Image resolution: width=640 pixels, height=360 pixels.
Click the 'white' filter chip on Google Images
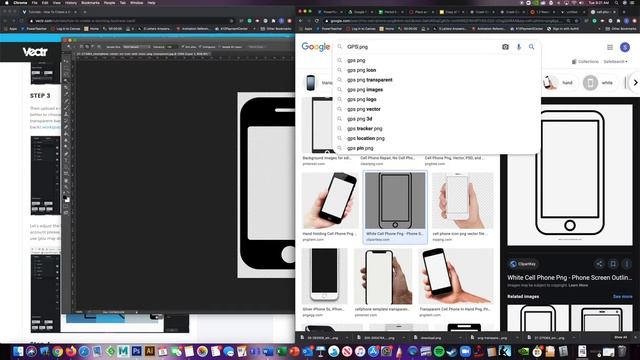599,83
